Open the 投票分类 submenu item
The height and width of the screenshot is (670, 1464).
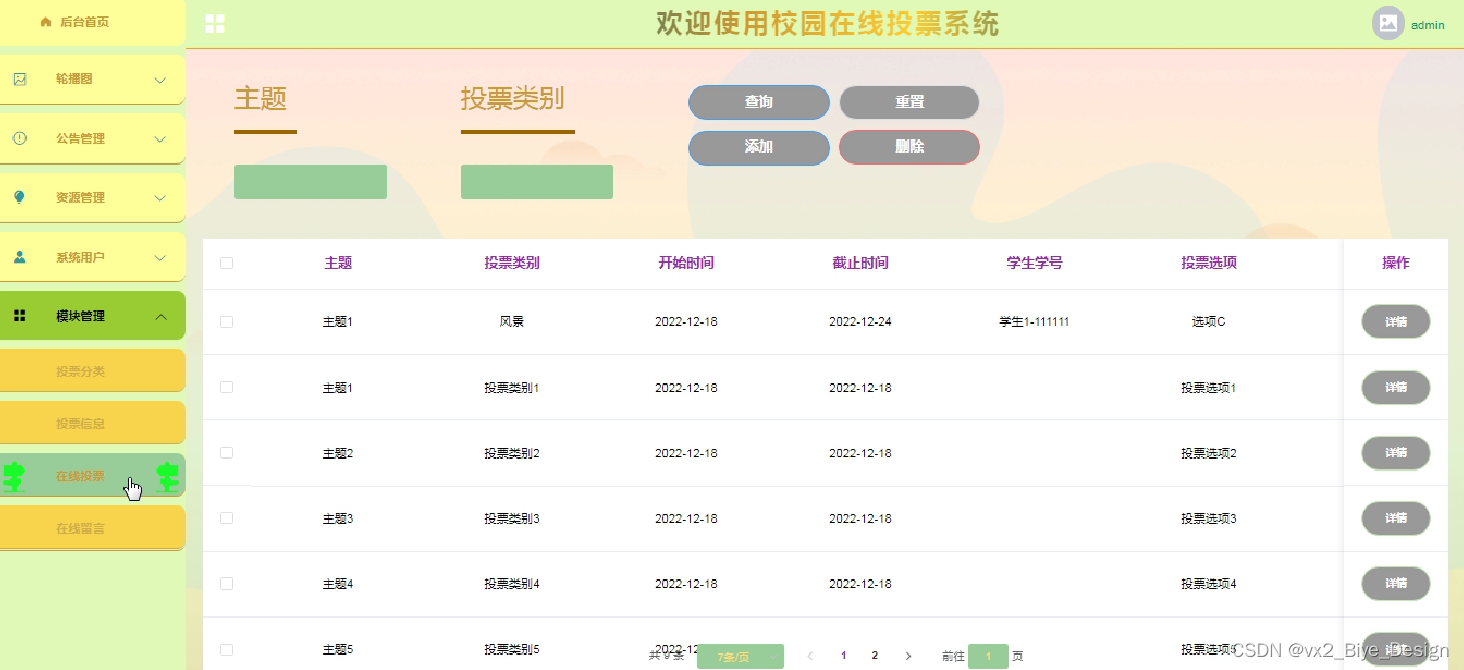click(x=92, y=371)
